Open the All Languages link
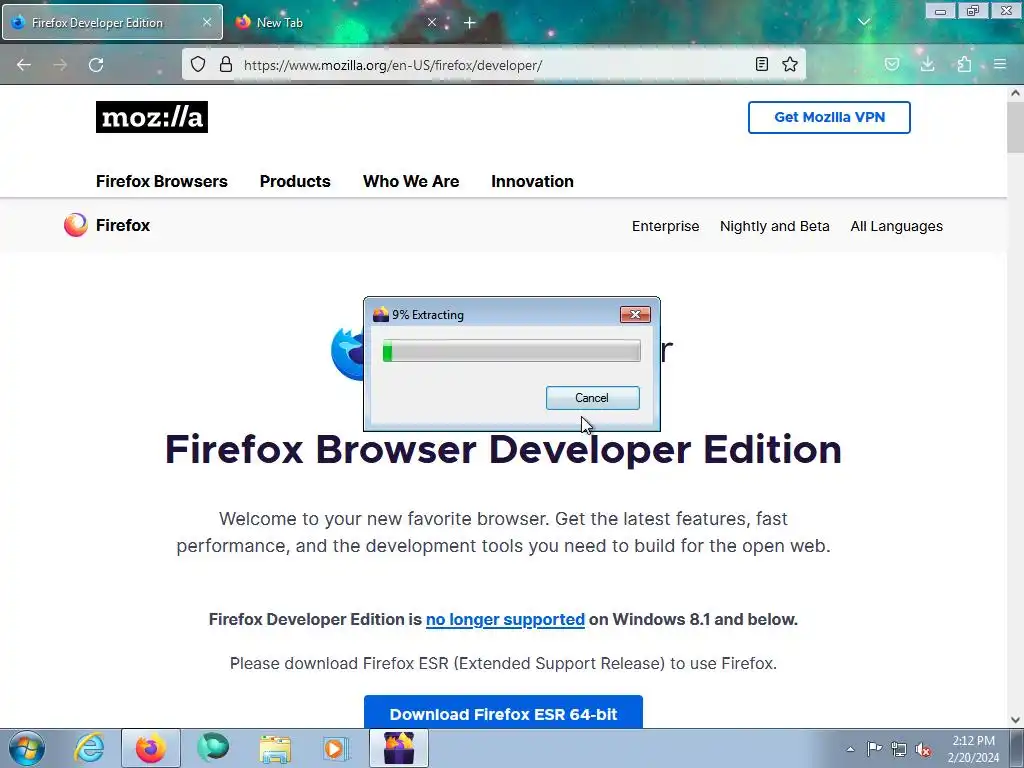The height and width of the screenshot is (768, 1024). [x=897, y=226]
